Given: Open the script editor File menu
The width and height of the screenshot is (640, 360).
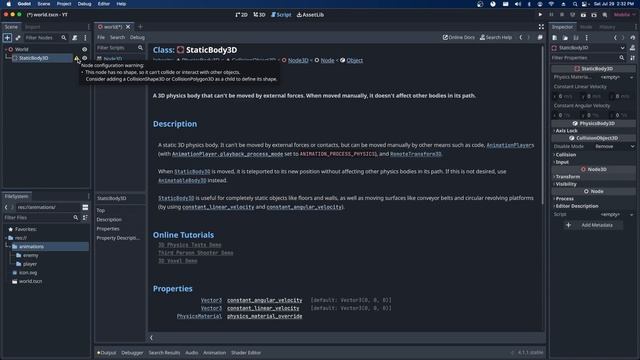Looking at the screenshot, I should pyautogui.click(x=101, y=38).
